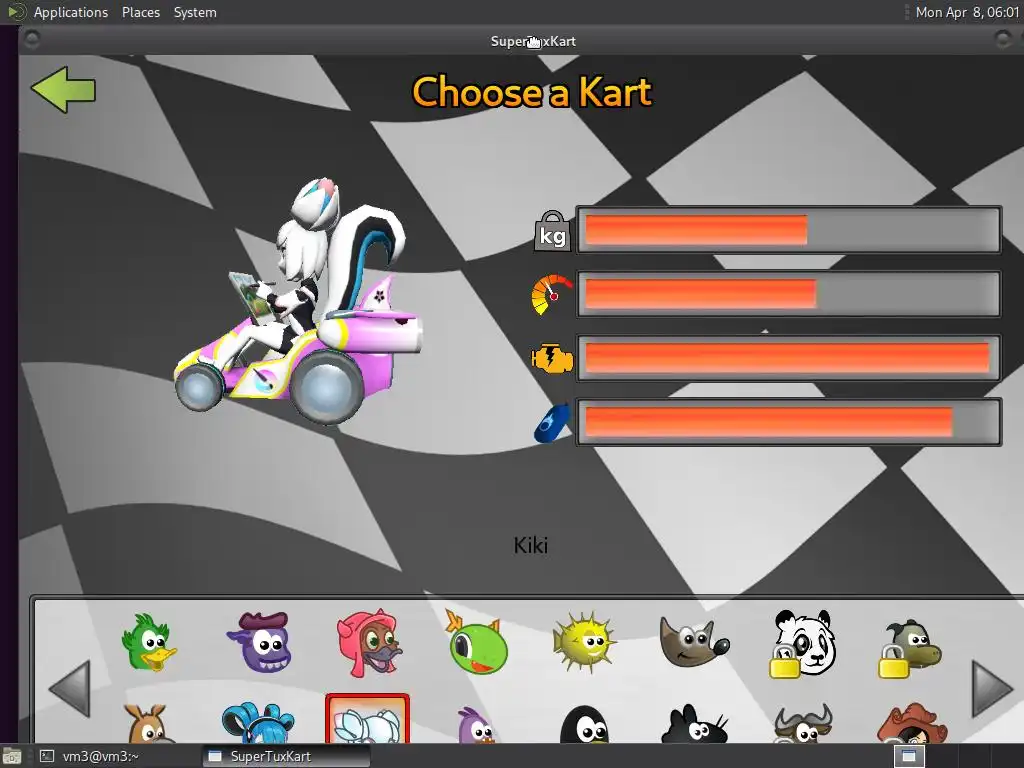The height and width of the screenshot is (768, 1024).
Task: Click the workspace switcher in bottom panel
Action: tap(909, 756)
